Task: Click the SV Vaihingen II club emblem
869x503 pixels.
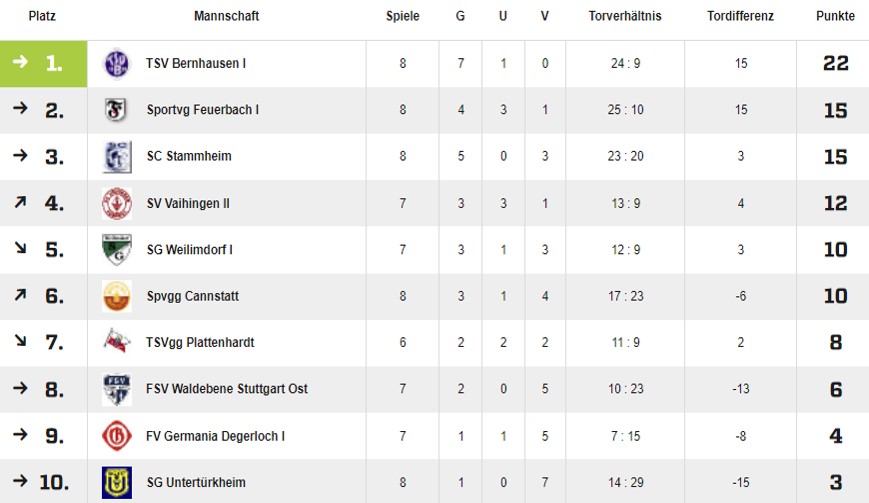Action: pos(117,203)
